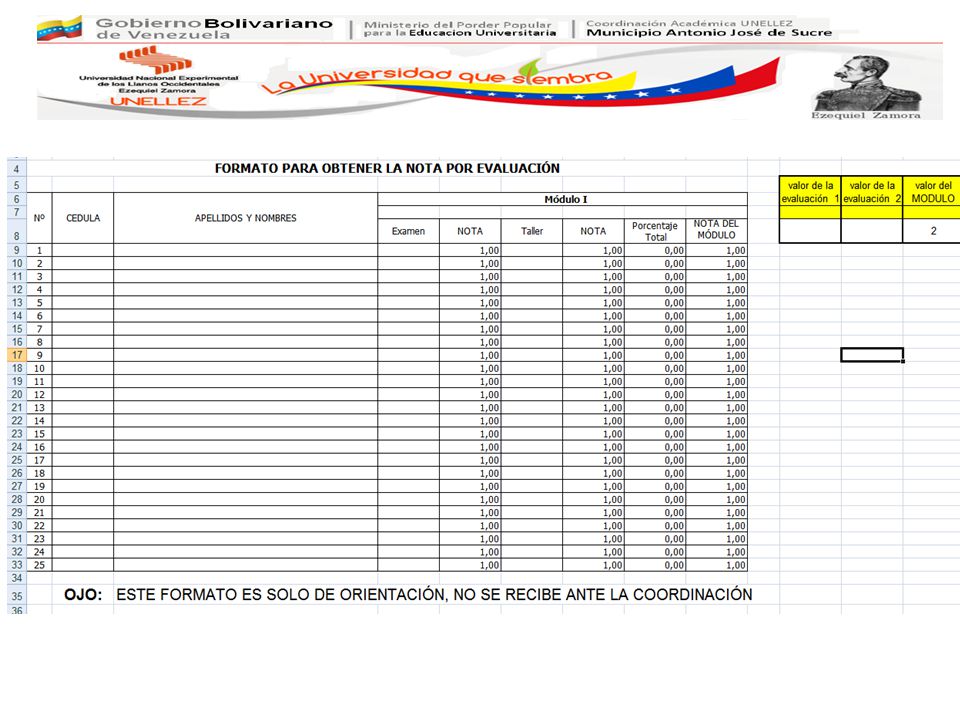Click the APELLIDOS Y NOMBRES header cell

tap(246, 218)
